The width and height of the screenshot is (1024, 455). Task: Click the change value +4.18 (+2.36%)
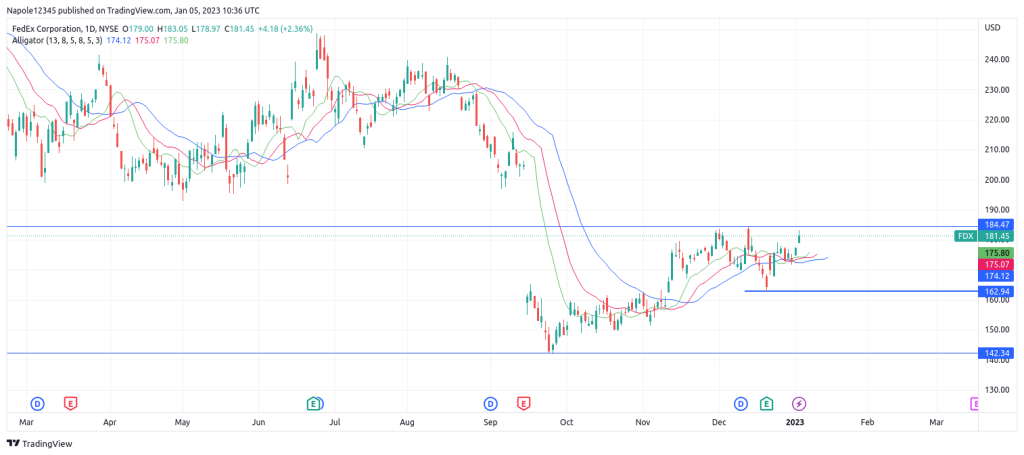click(285, 29)
